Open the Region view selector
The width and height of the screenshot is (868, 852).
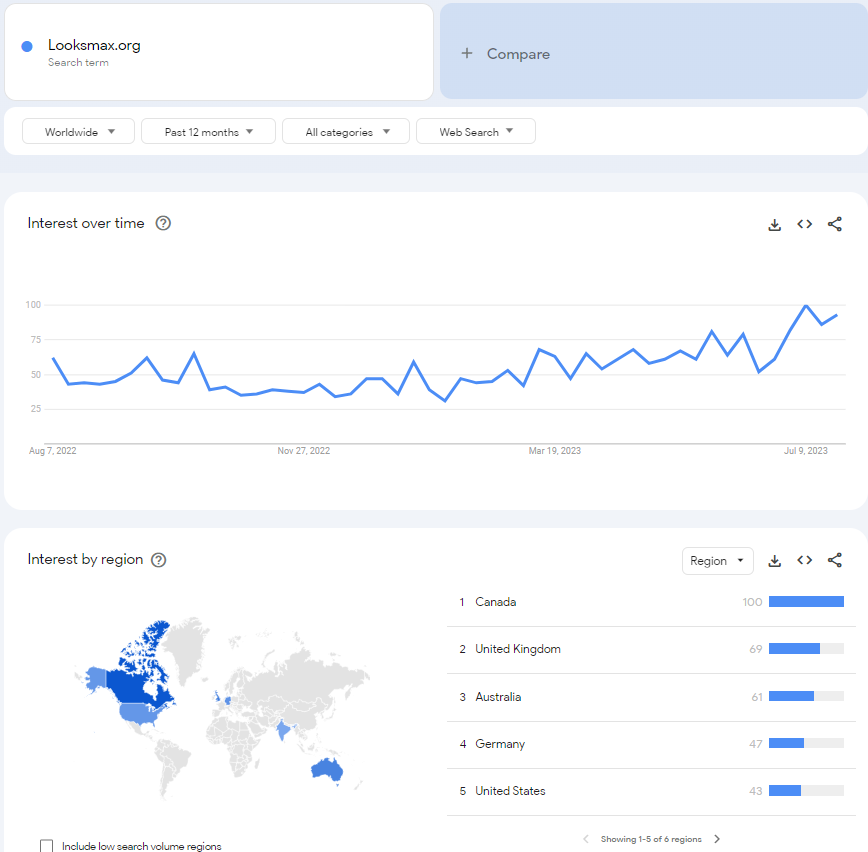(x=717, y=561)
